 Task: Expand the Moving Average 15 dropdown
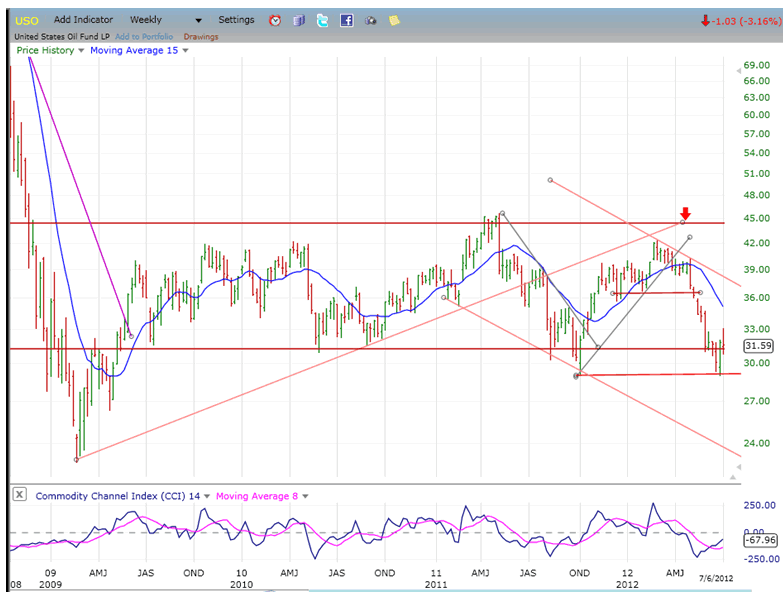(185, 51)
